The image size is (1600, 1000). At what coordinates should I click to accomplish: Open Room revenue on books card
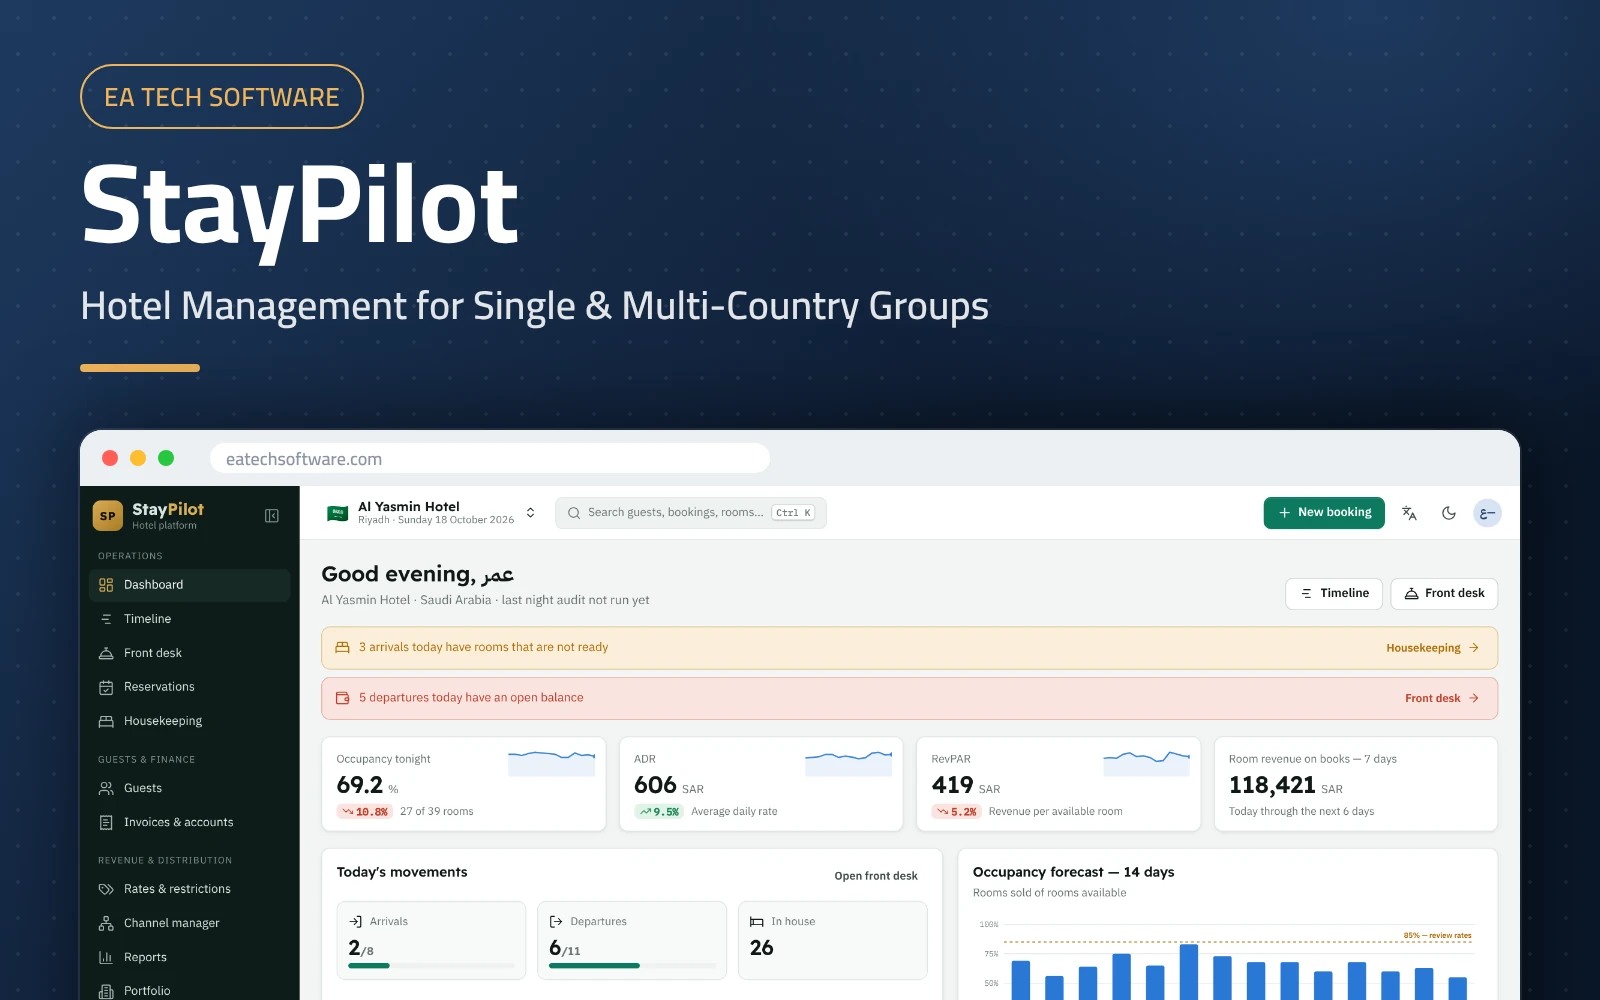click(1356, 784)
